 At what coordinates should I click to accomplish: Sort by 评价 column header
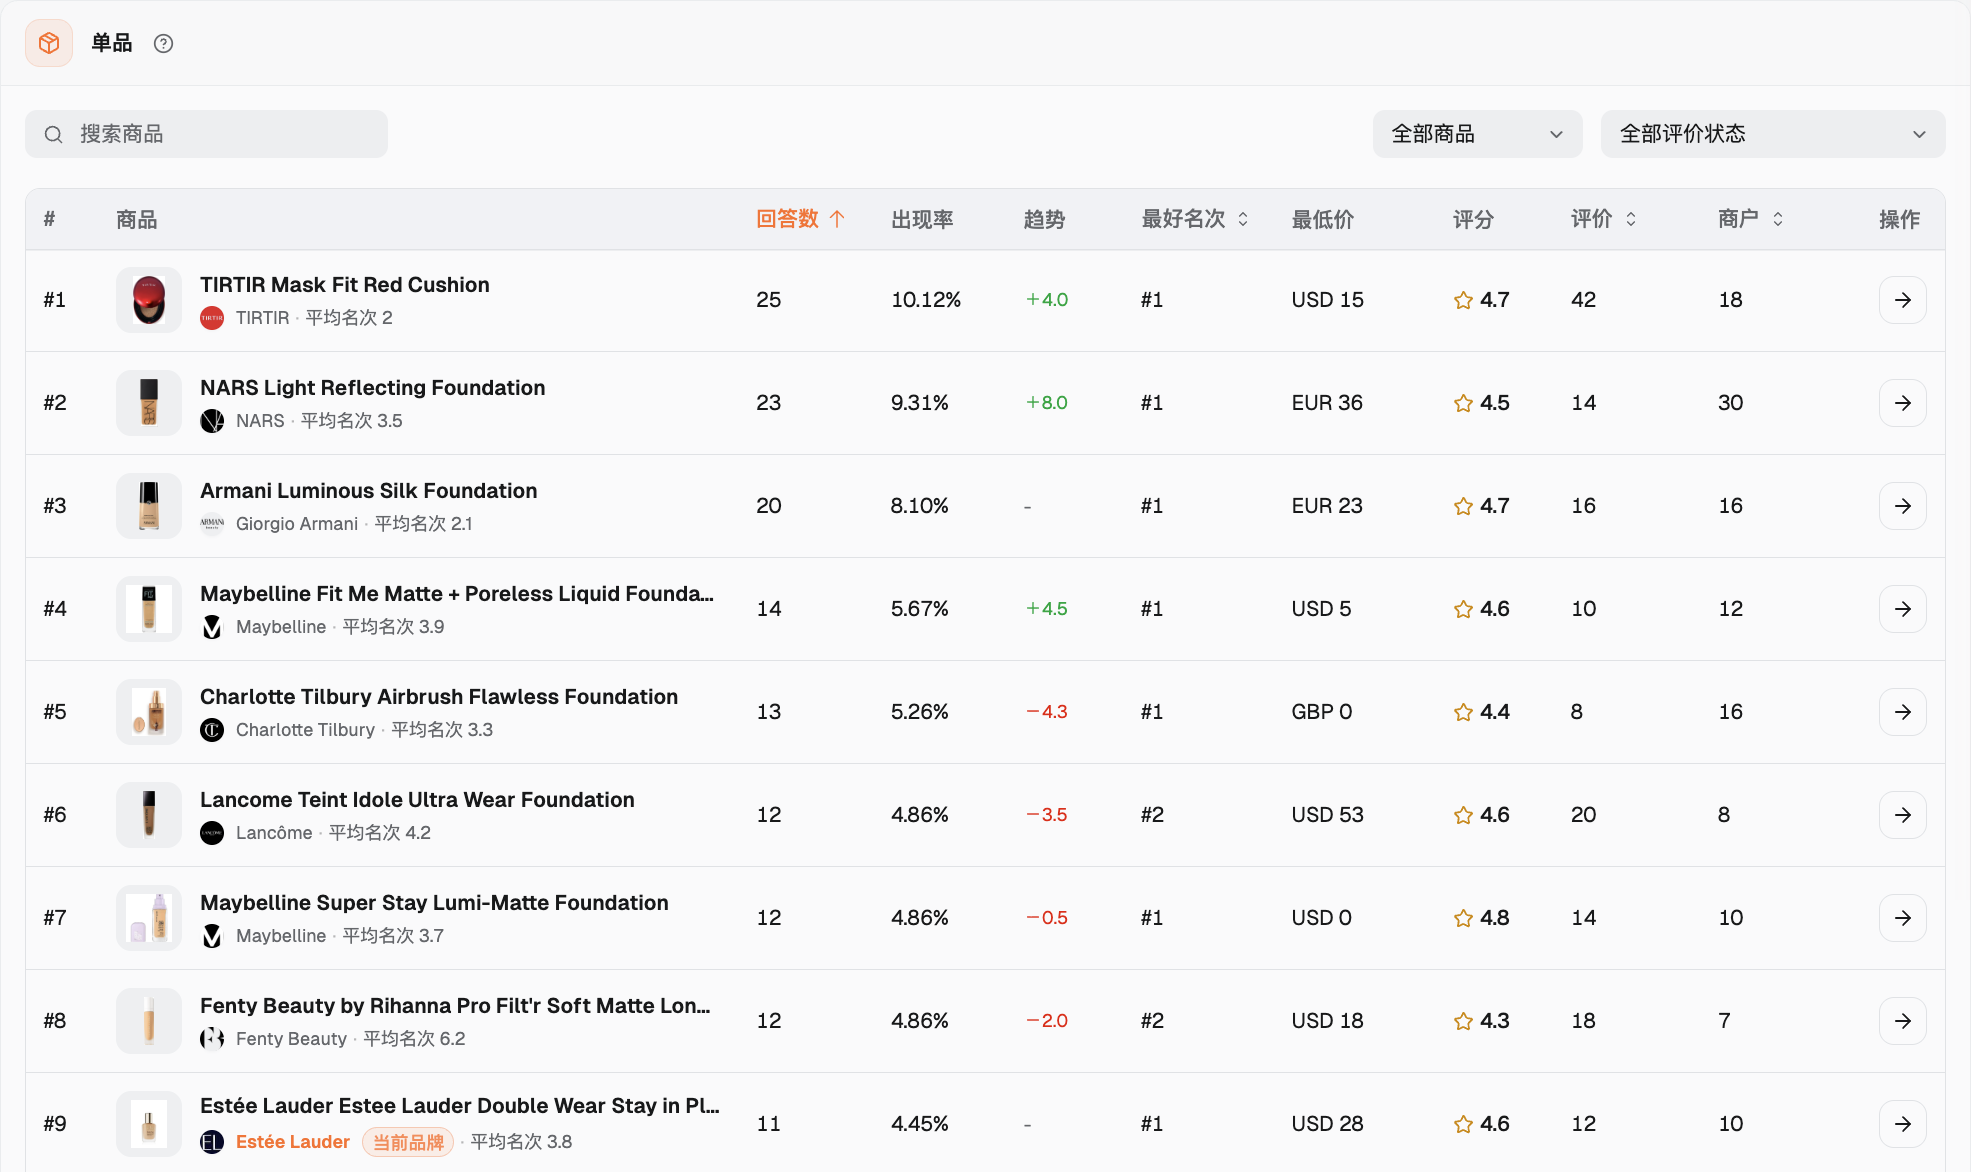pyautogui.click(x=1603, y=219)
